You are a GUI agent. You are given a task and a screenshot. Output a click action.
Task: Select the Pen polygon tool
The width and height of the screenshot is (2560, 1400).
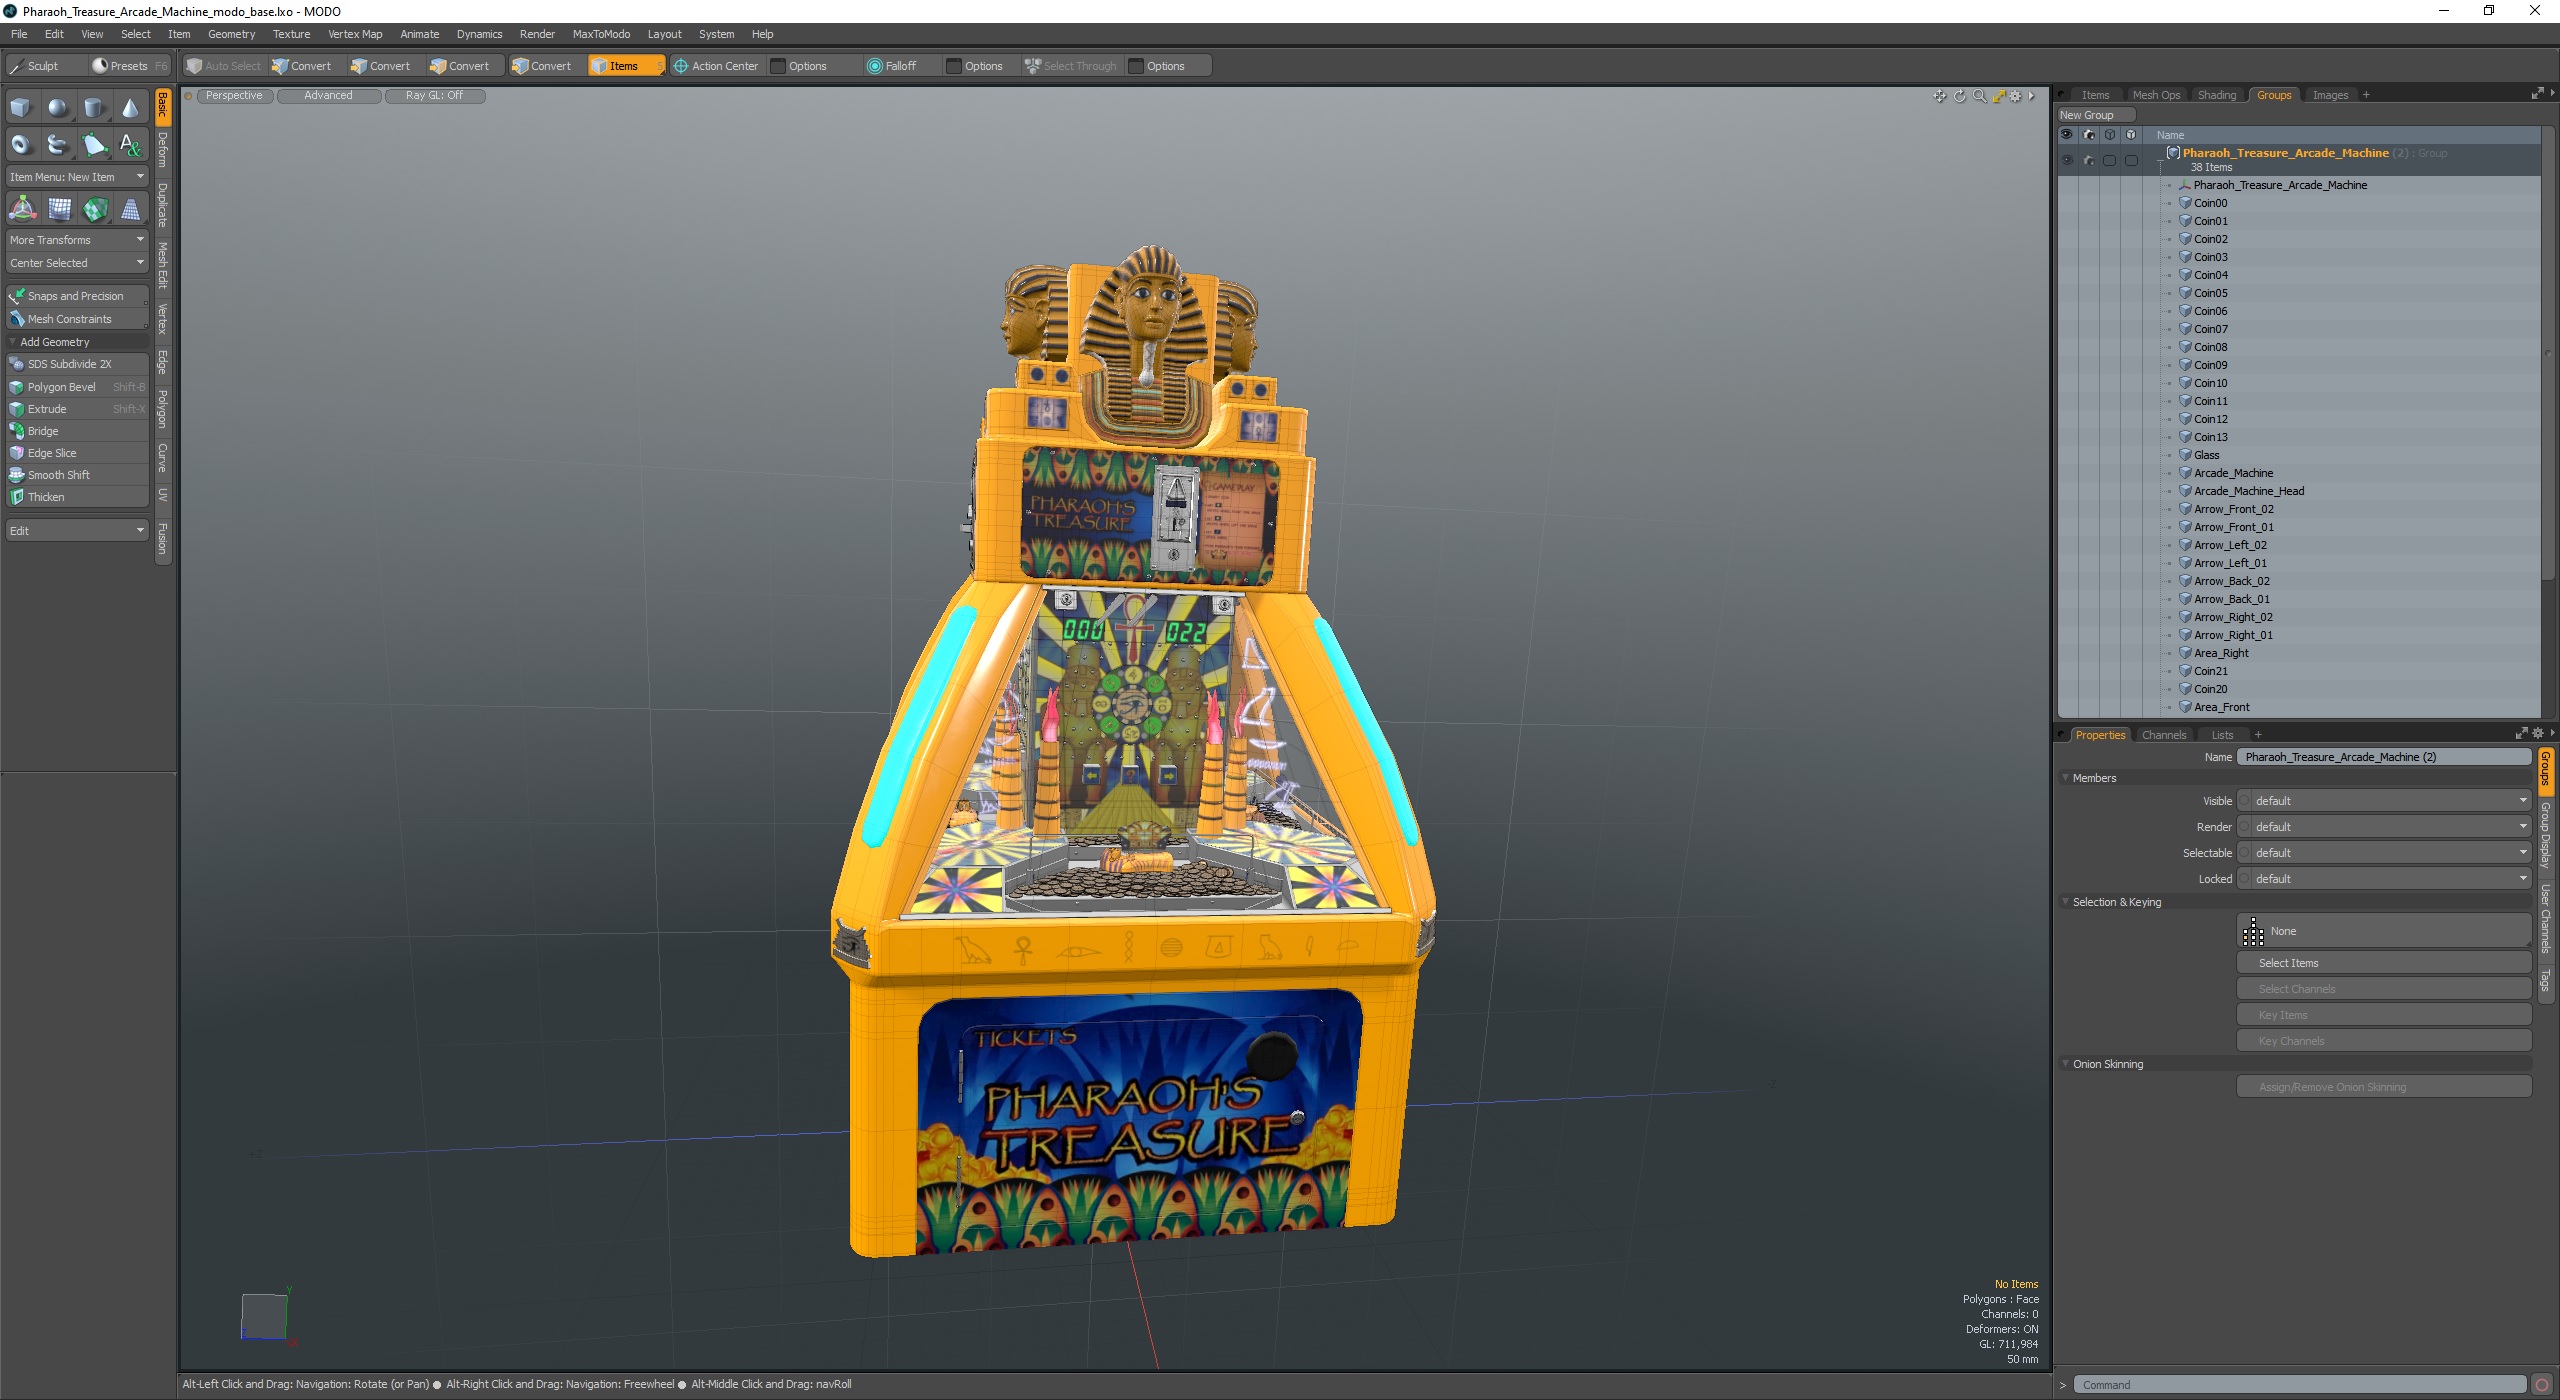tap(94, 145)
